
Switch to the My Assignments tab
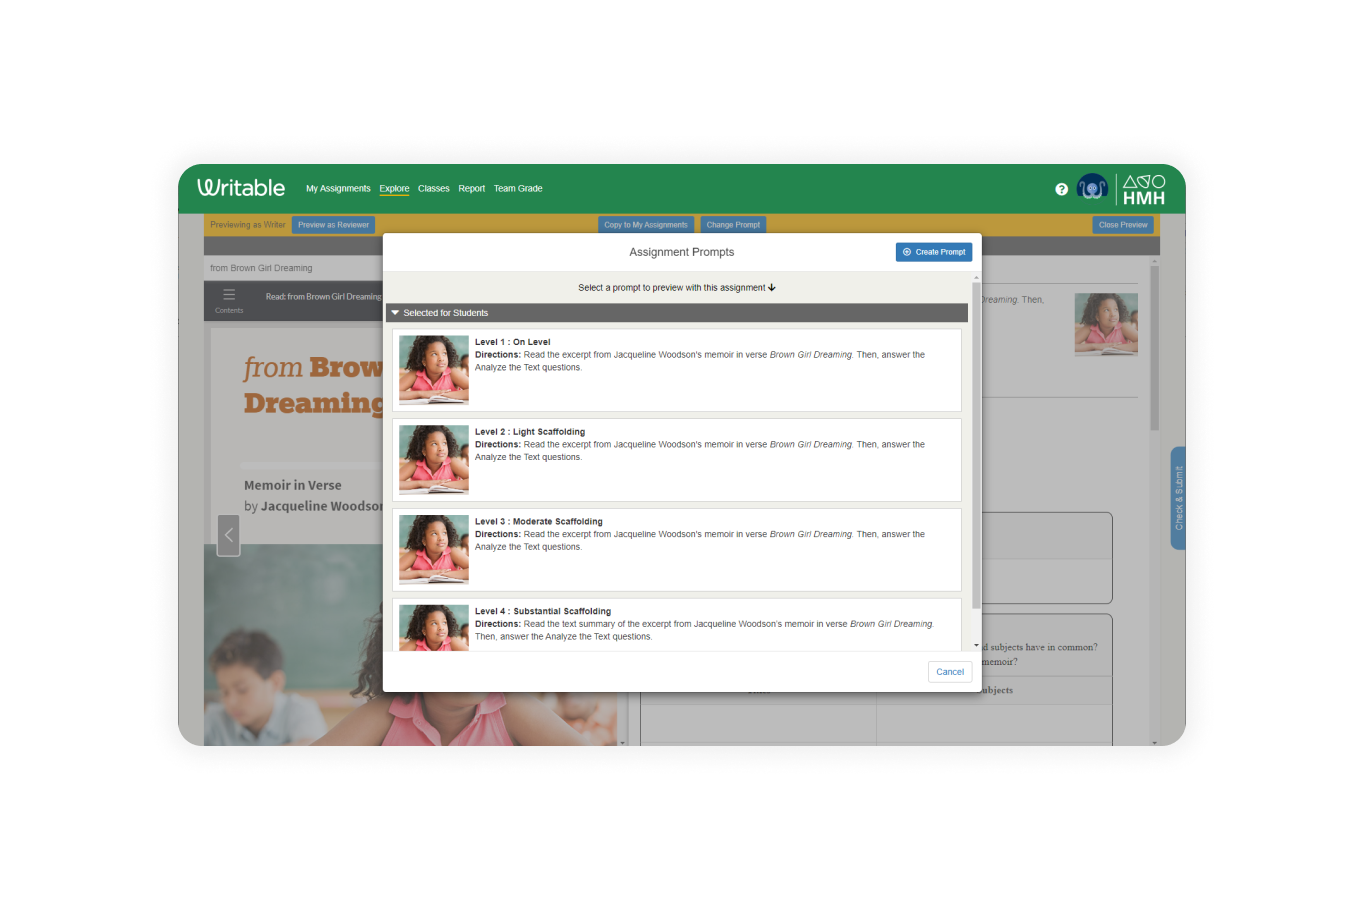[338, 188]
